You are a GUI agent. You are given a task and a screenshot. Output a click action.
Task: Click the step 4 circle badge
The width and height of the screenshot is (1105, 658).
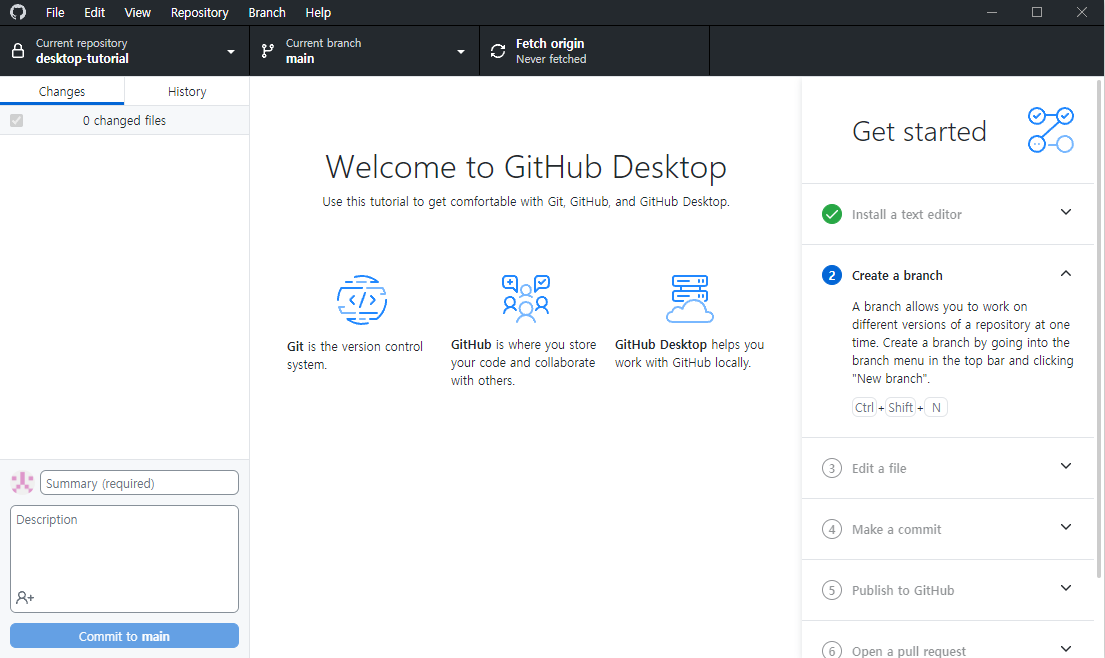pos(832,529)
